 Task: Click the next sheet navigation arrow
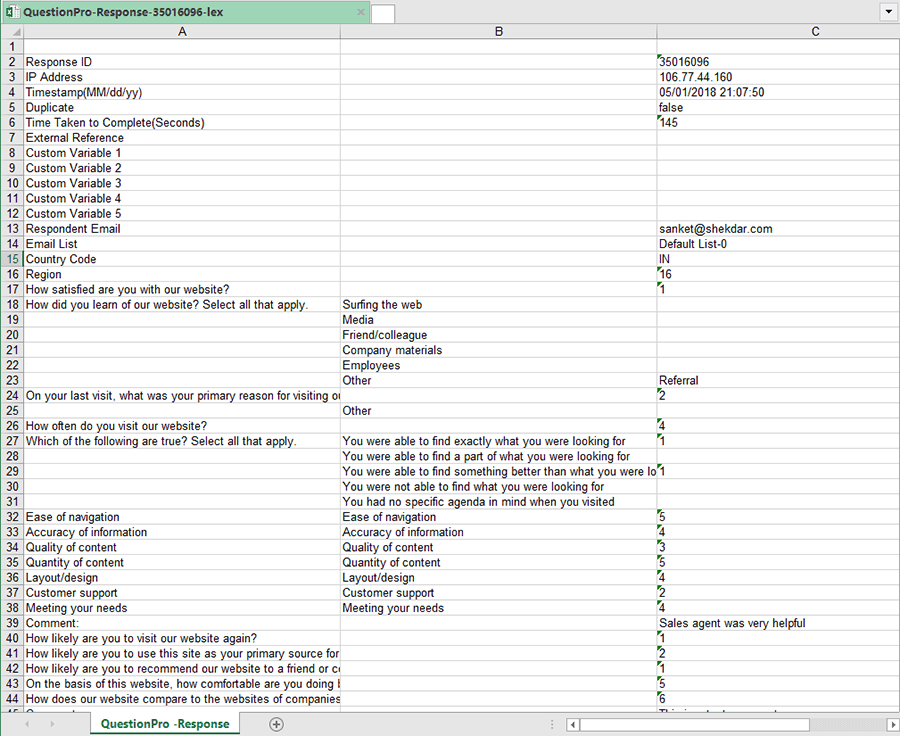(x=52, y=724)
